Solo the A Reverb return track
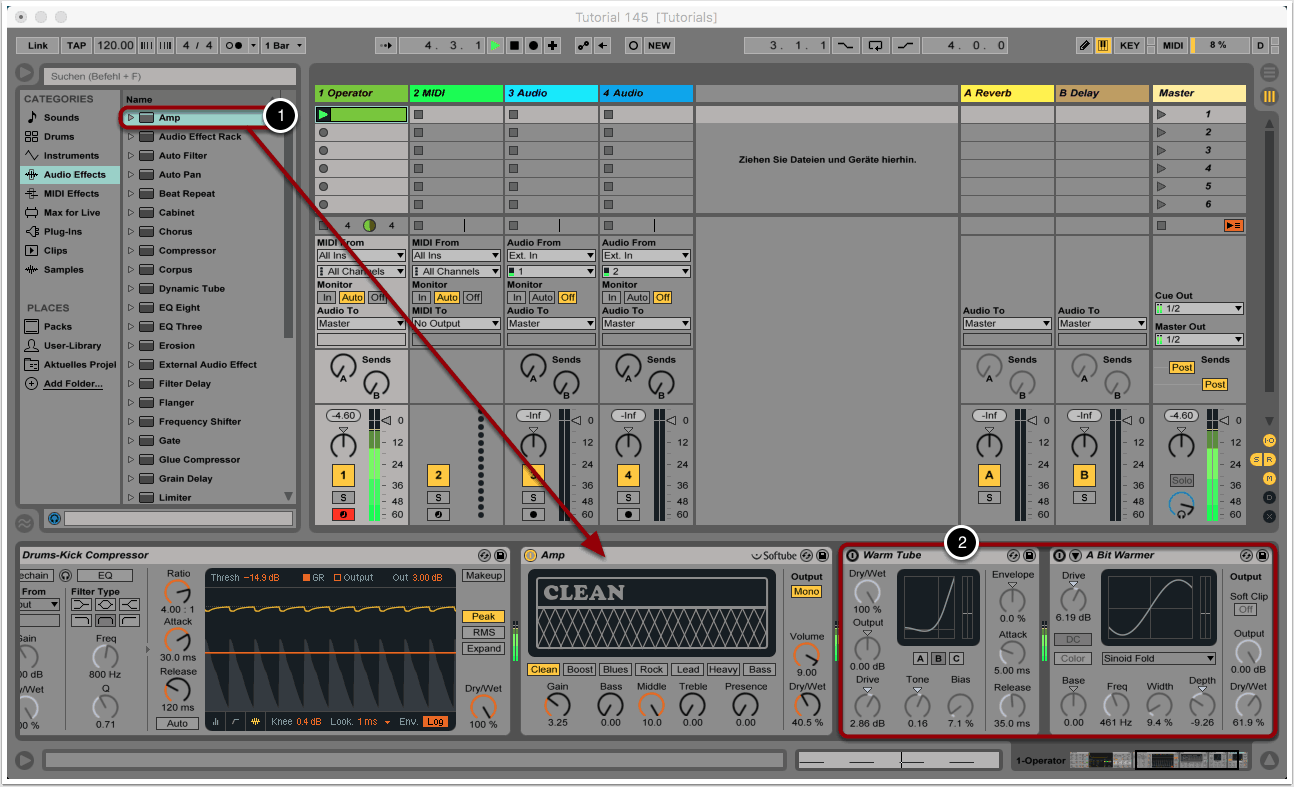Screen dimensions: 1294x787 989,497
